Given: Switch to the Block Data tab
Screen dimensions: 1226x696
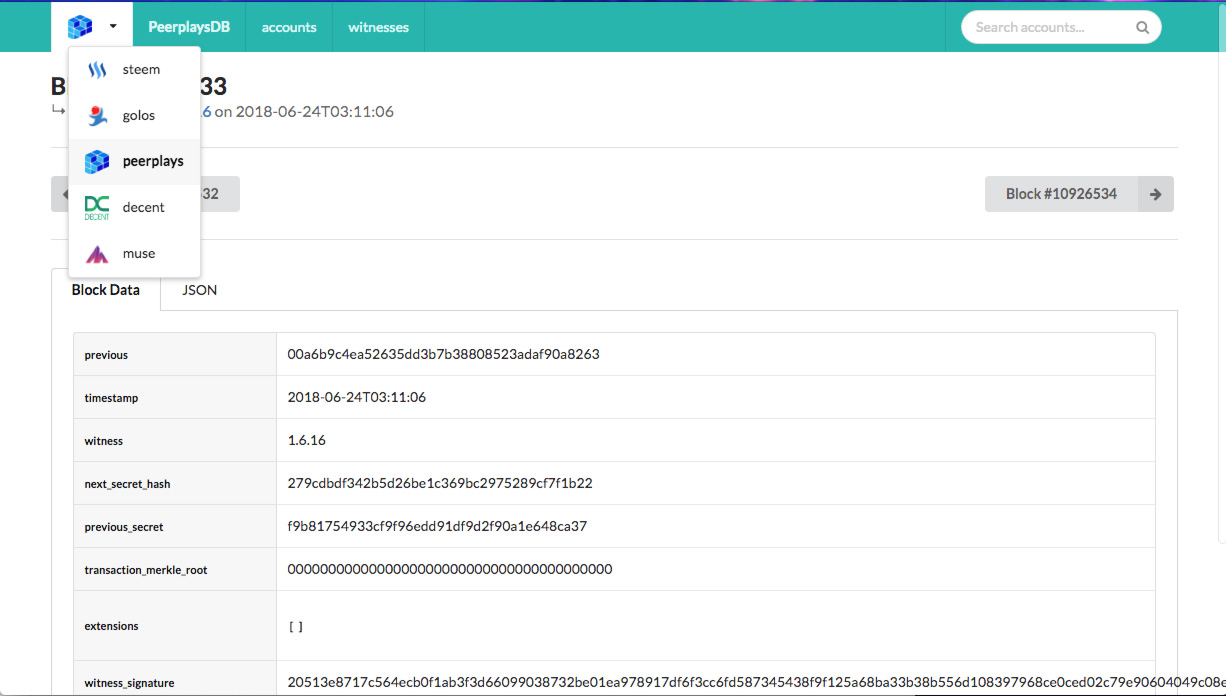Looking at the screenshot, I should [106, 290].
